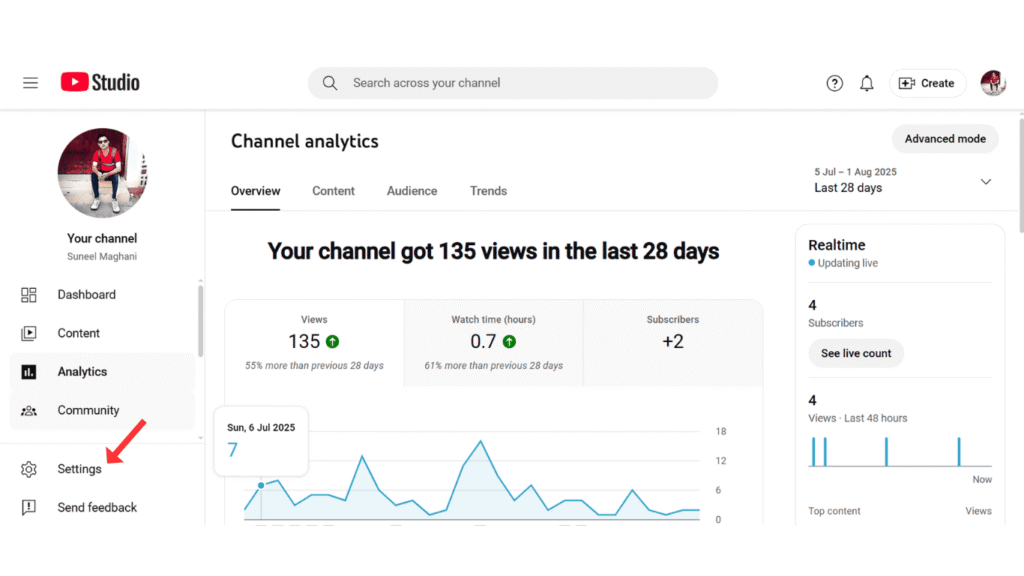Open the Settings gear
1024x576 pixels.
click(x=29, y=468)
